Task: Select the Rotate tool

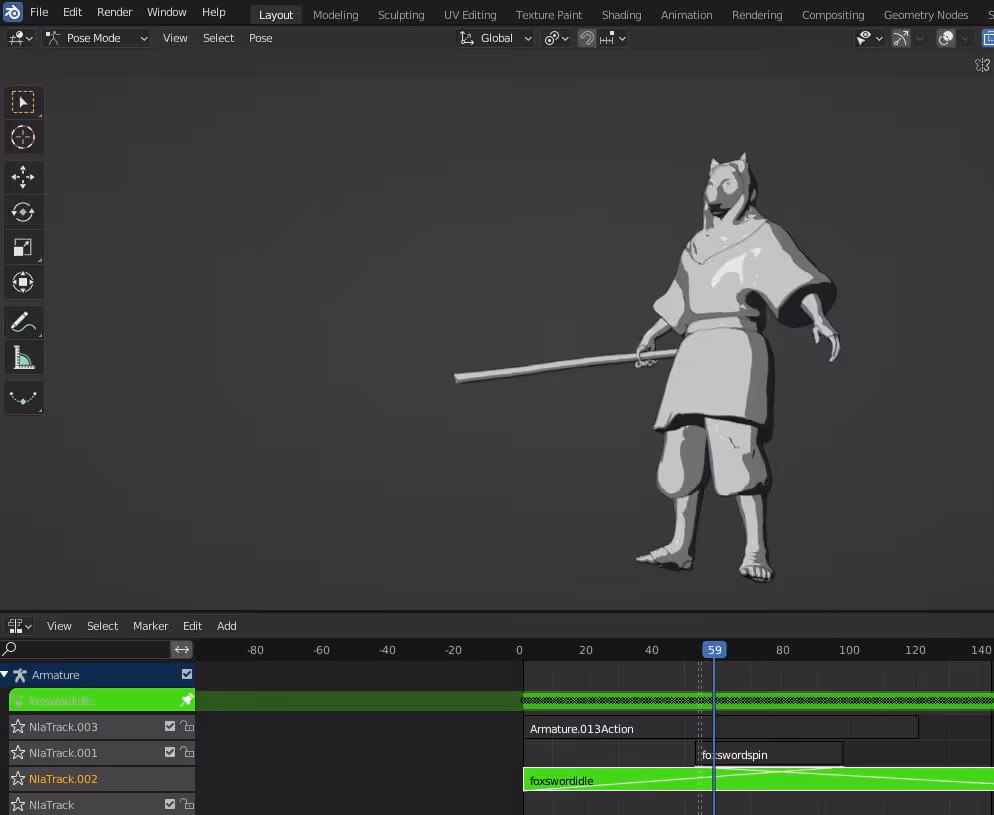Action: pos(23,212)
